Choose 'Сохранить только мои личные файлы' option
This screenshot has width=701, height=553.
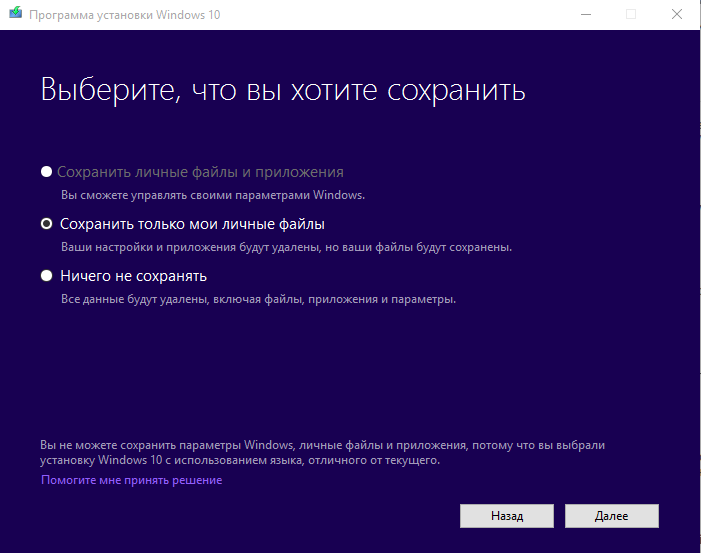[x=46, y=224]
